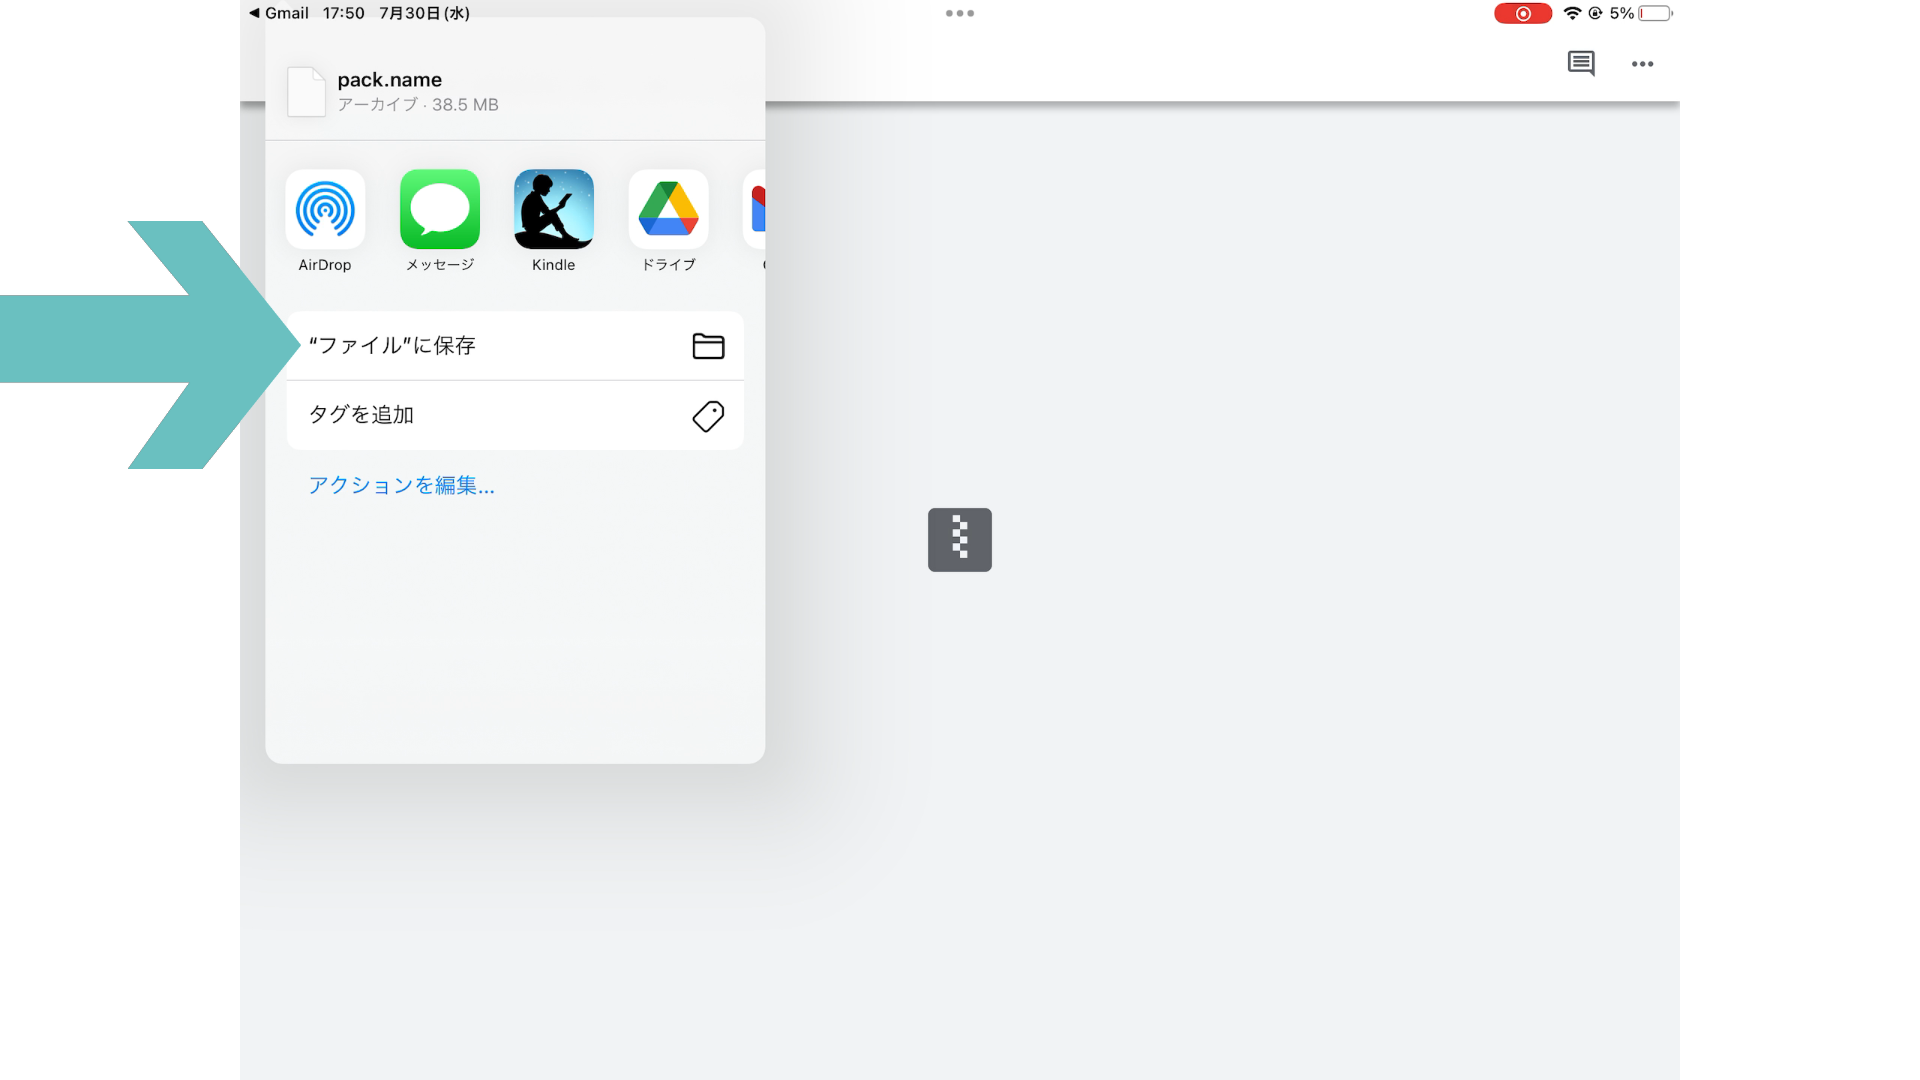Tap the battery indicator in status bar

[x=1654, y=13]
